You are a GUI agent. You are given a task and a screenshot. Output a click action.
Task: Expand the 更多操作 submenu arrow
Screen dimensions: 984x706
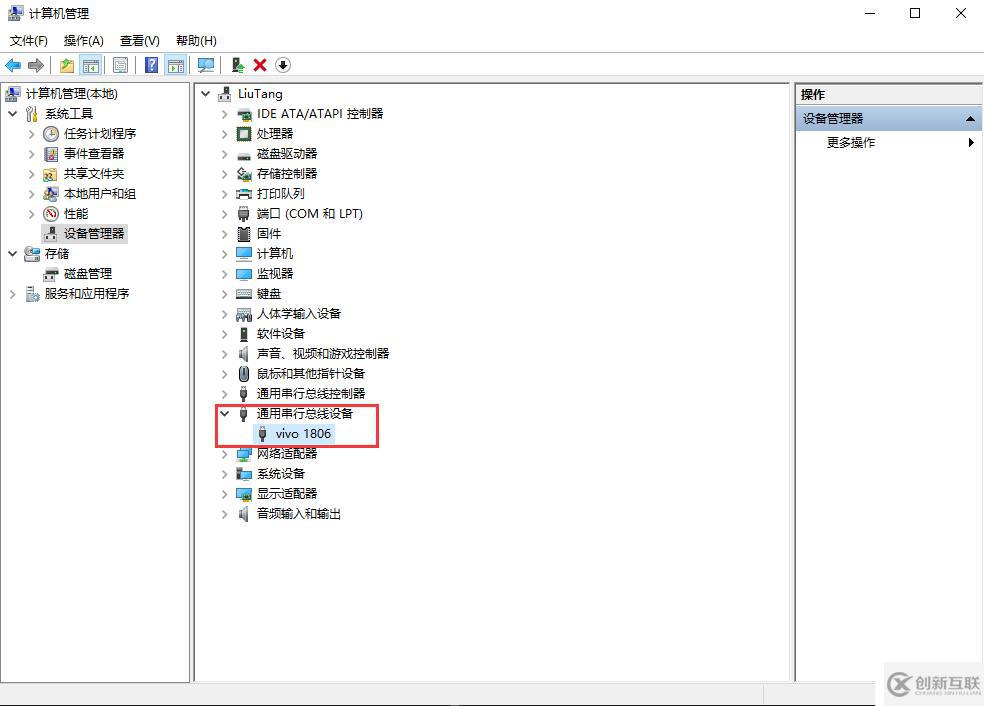[969, 142]
